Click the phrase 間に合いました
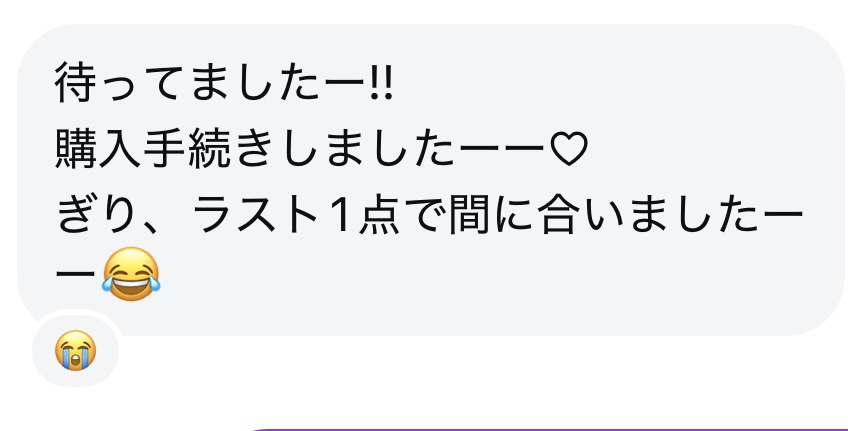 606,215
